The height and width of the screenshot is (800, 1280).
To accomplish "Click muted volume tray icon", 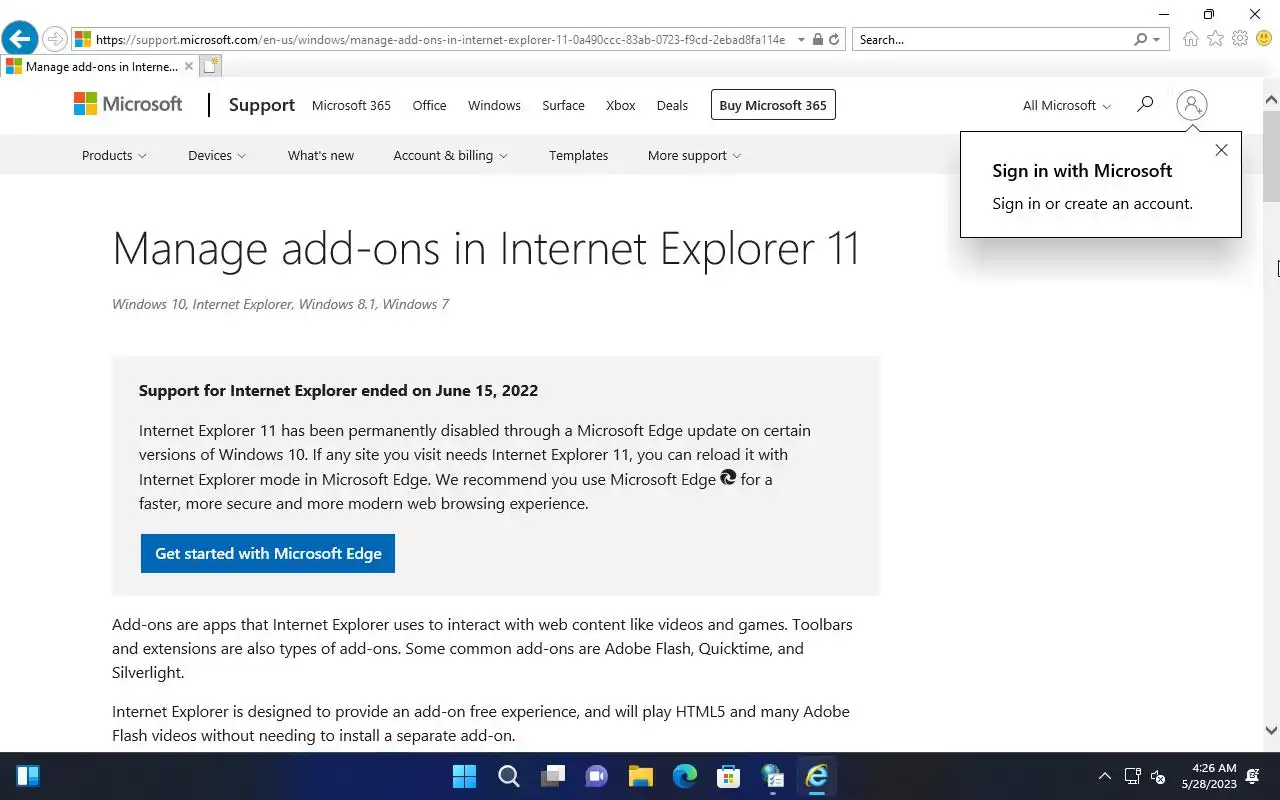I will [1158, 776].
